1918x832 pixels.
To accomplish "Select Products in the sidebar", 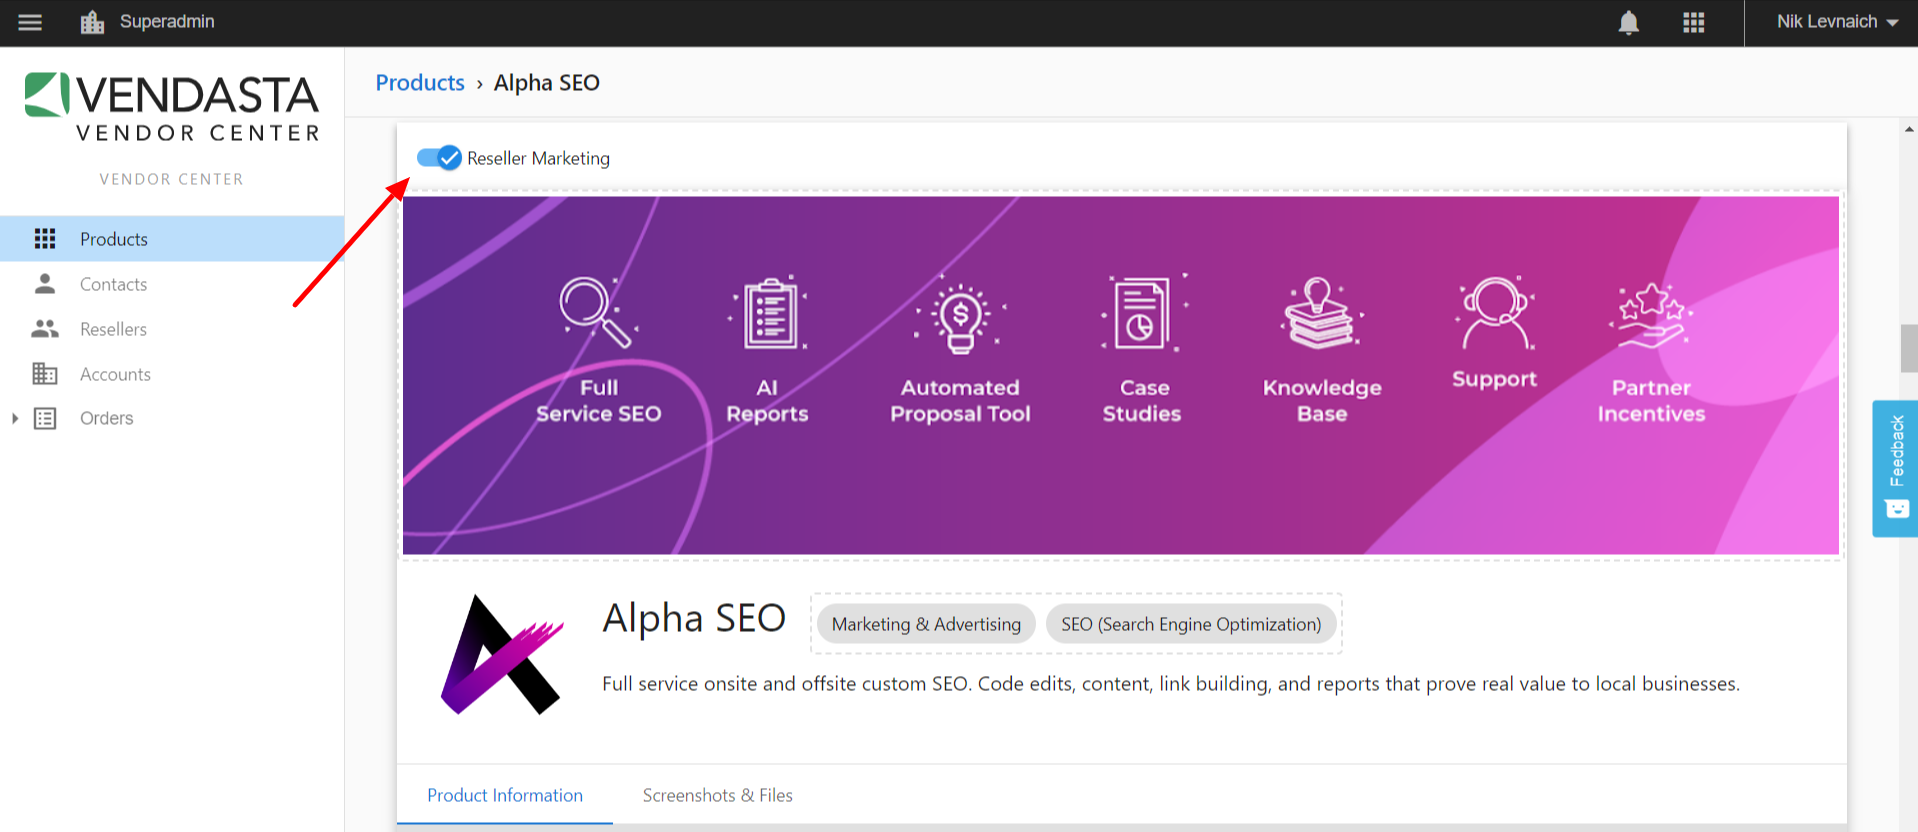I will click(x=172, y=239).
